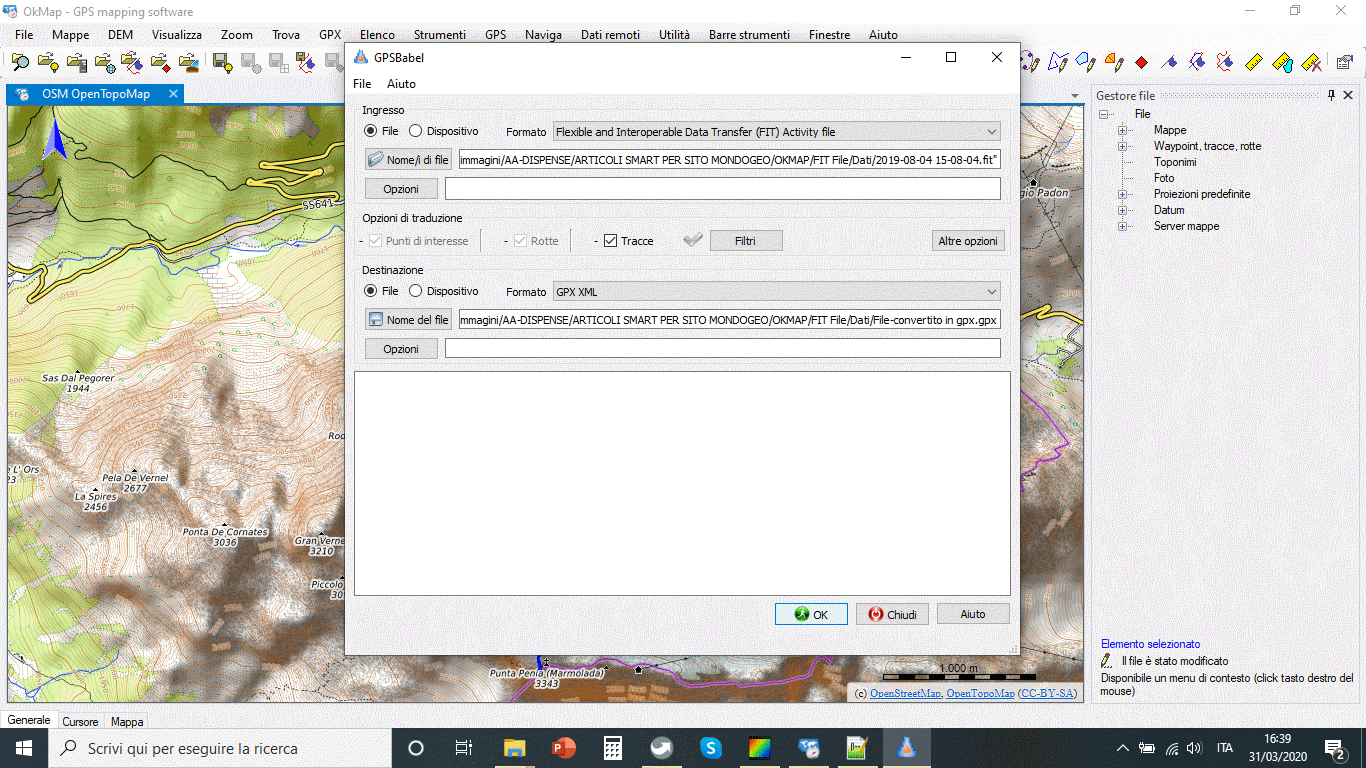Click the input file path field
1366x768 pixels.
pyautogui.click(x=730, y=159)
